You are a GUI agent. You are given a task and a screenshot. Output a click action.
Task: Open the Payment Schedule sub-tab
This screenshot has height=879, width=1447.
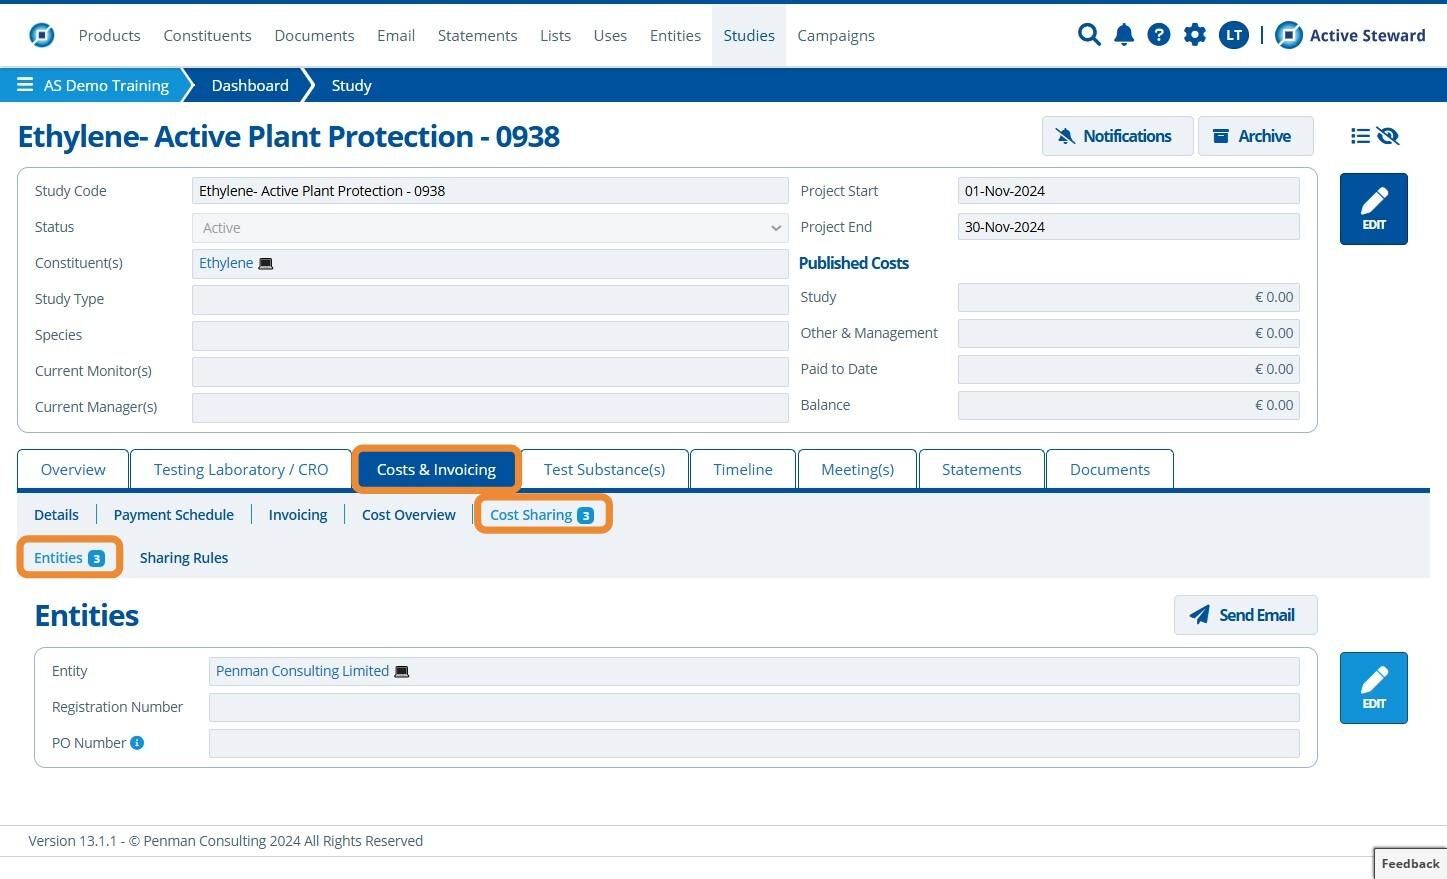tap(174, 515)
